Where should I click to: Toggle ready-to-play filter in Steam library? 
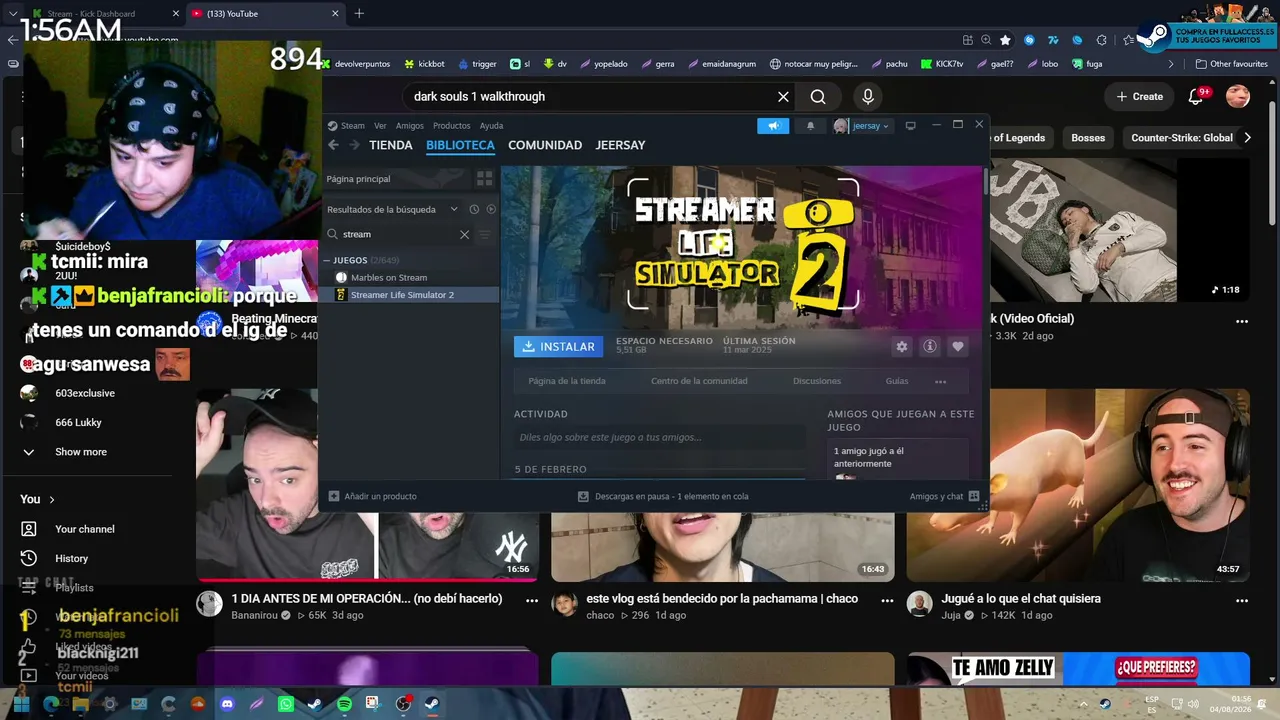tap(491, 209)
